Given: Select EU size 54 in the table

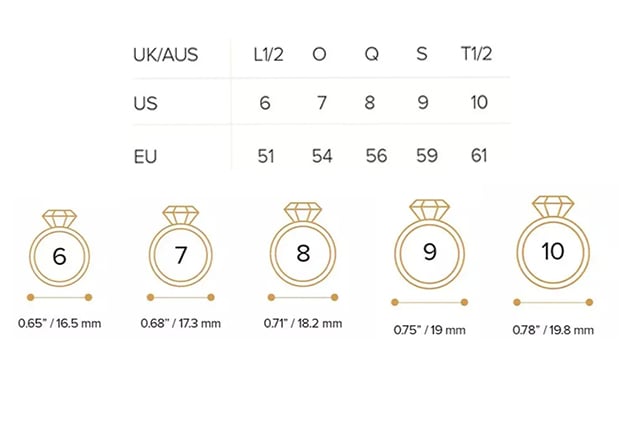Looking at the screenshot, I should [x=319, y=156].
